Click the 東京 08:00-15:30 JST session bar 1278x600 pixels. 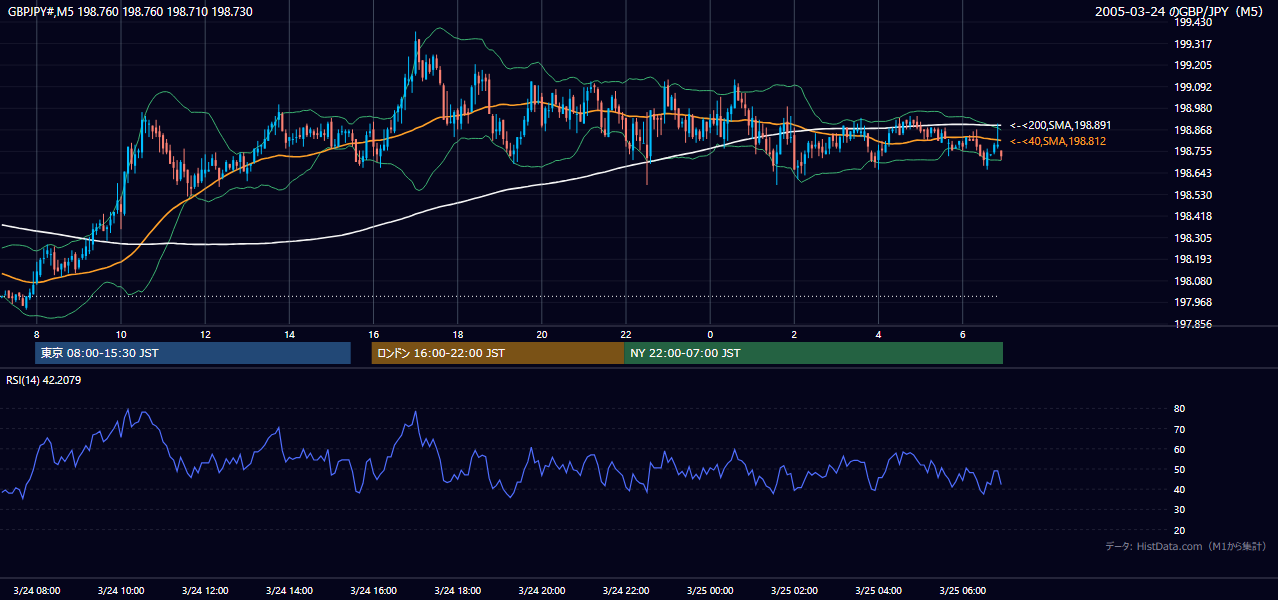193,353
